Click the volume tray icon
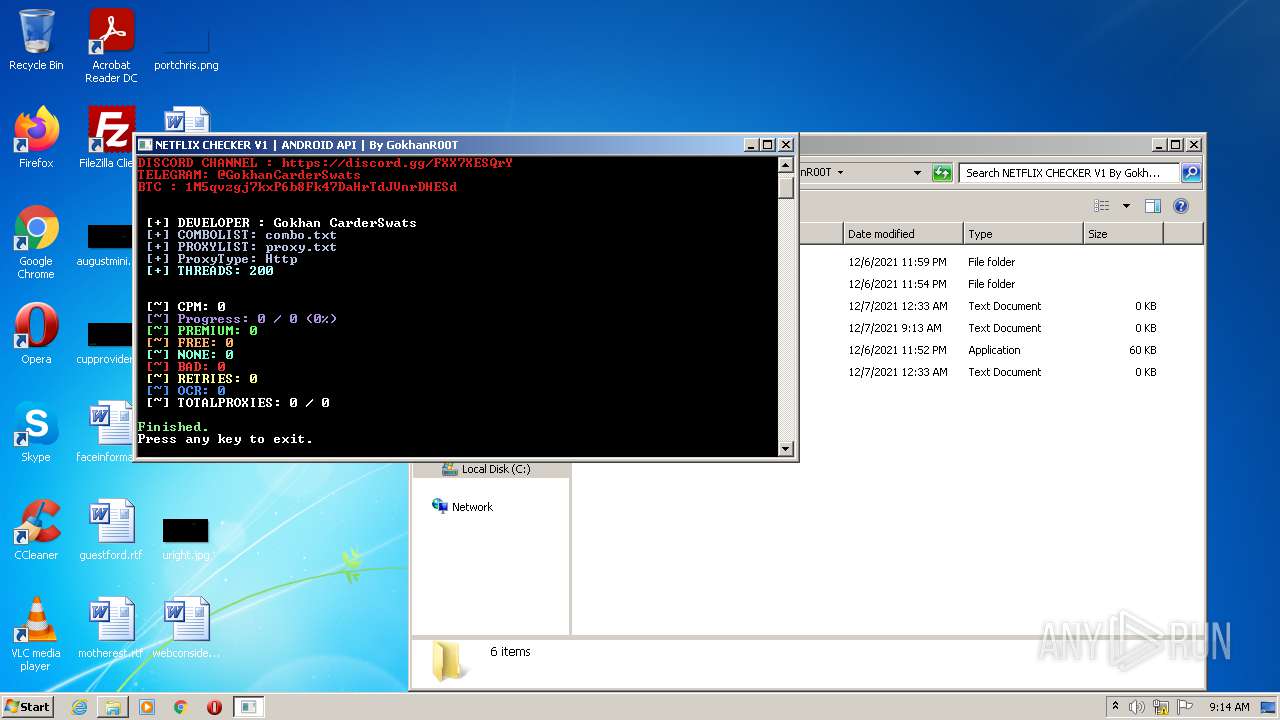The width and height of the screenshot is (1280, 720). [1136, 707]
